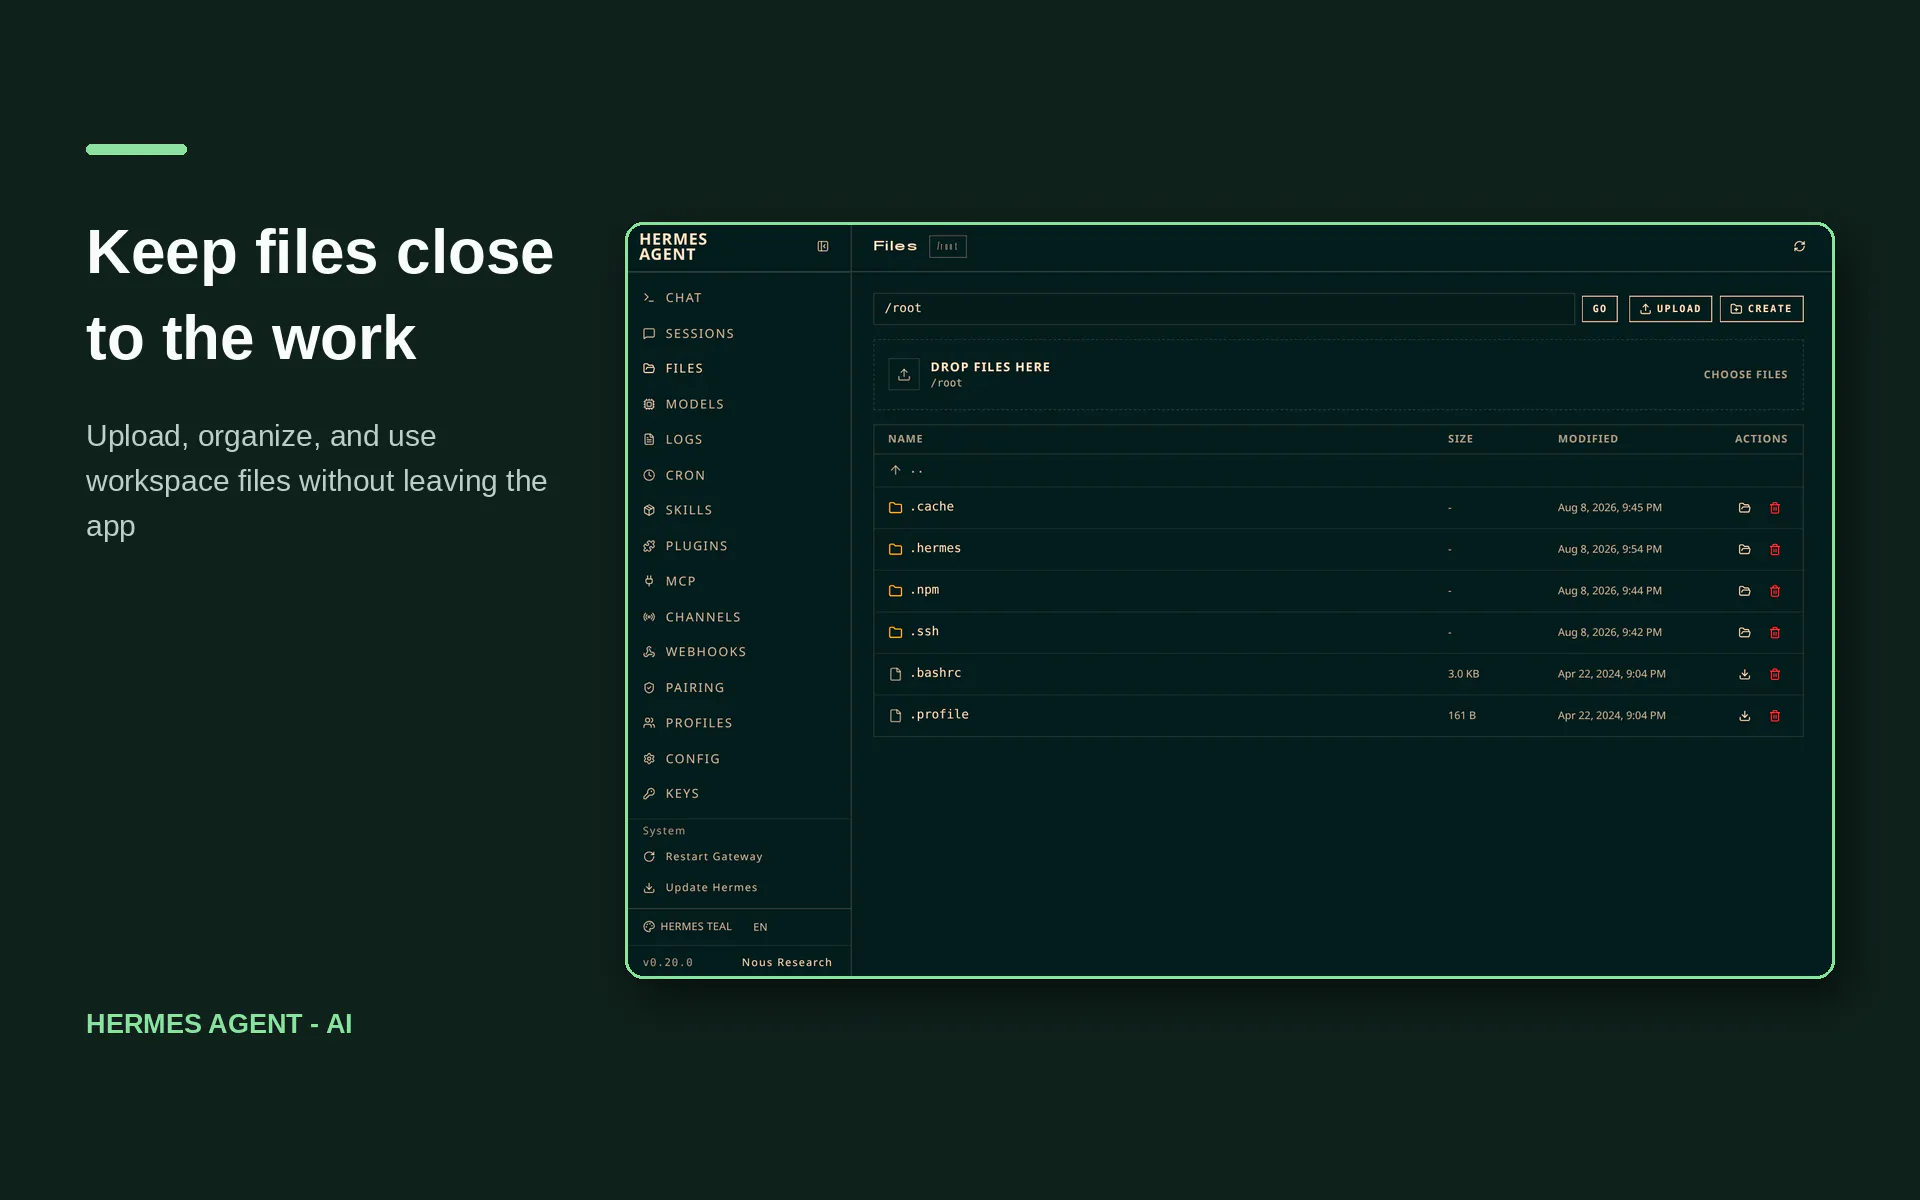
Task: Click the Nous Research link
Action: click(787, 963)
